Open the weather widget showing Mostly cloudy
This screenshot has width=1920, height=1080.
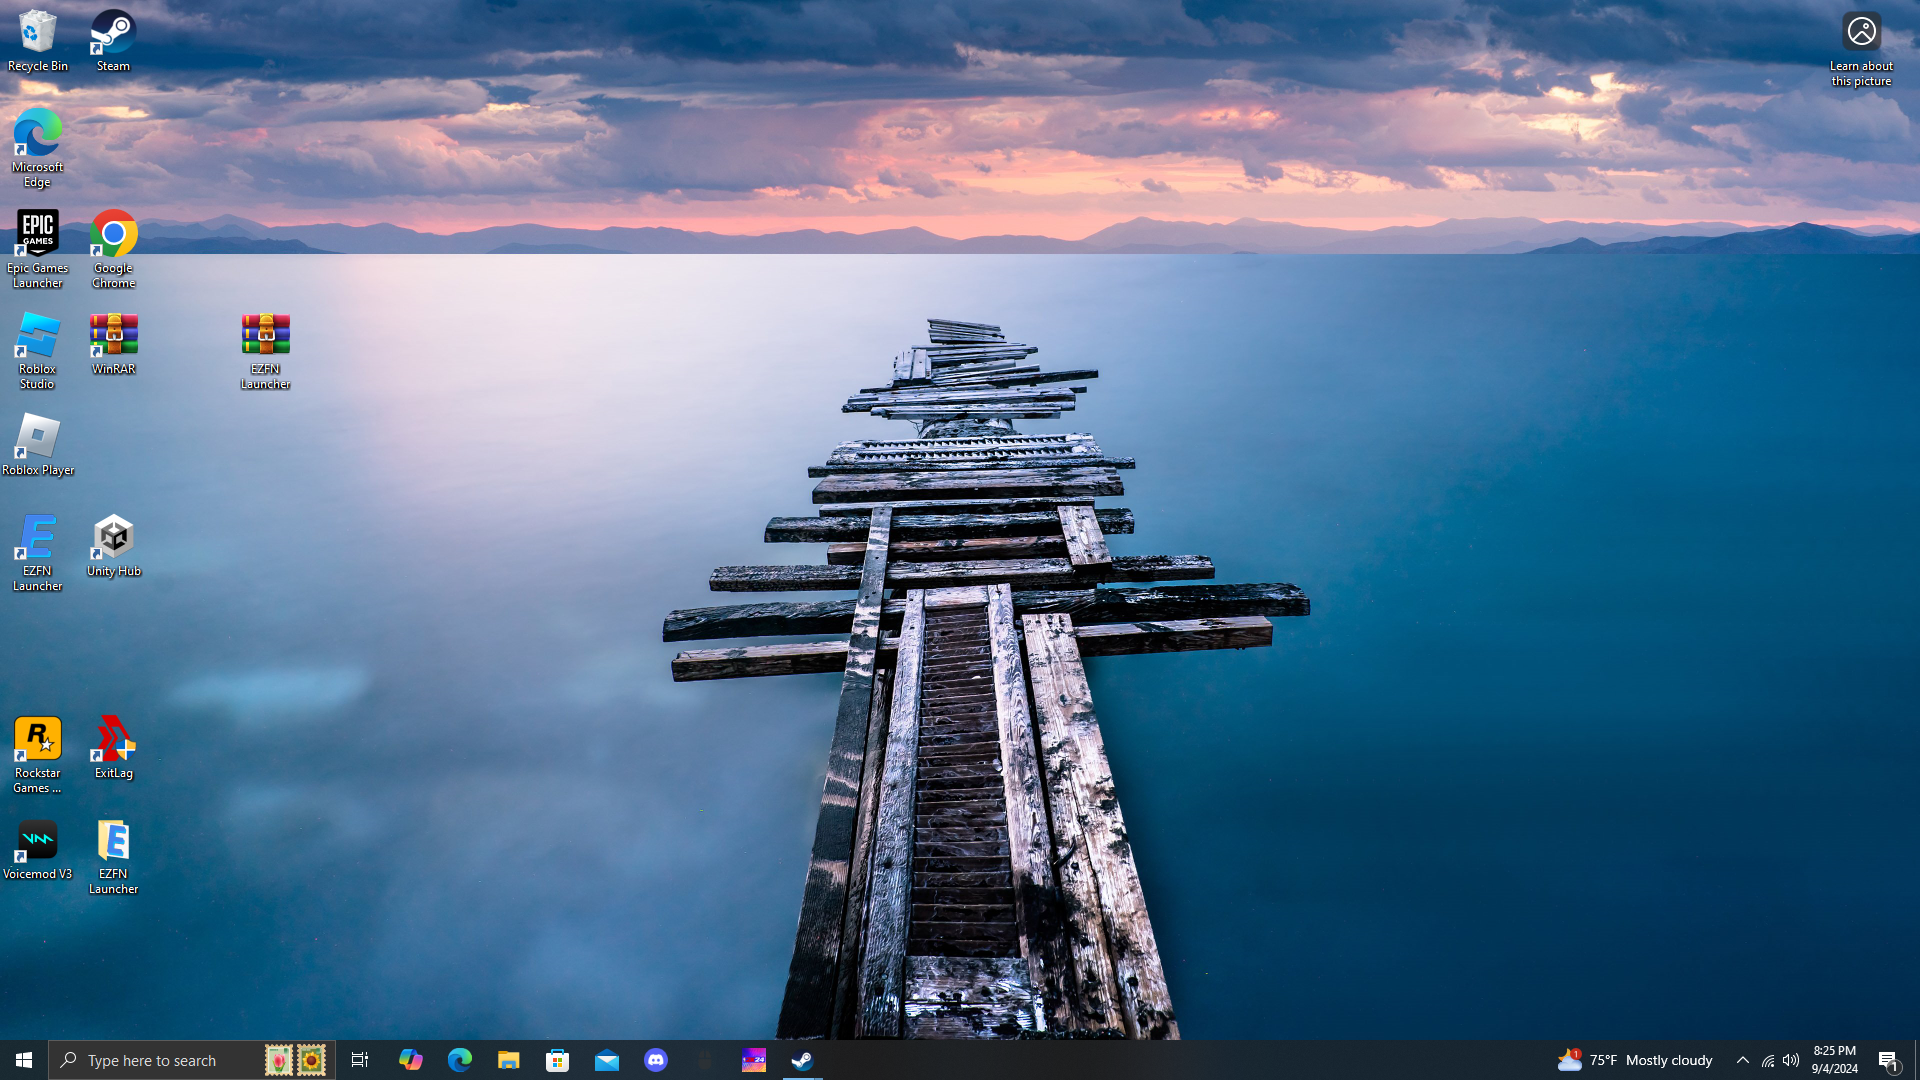1636,1060
